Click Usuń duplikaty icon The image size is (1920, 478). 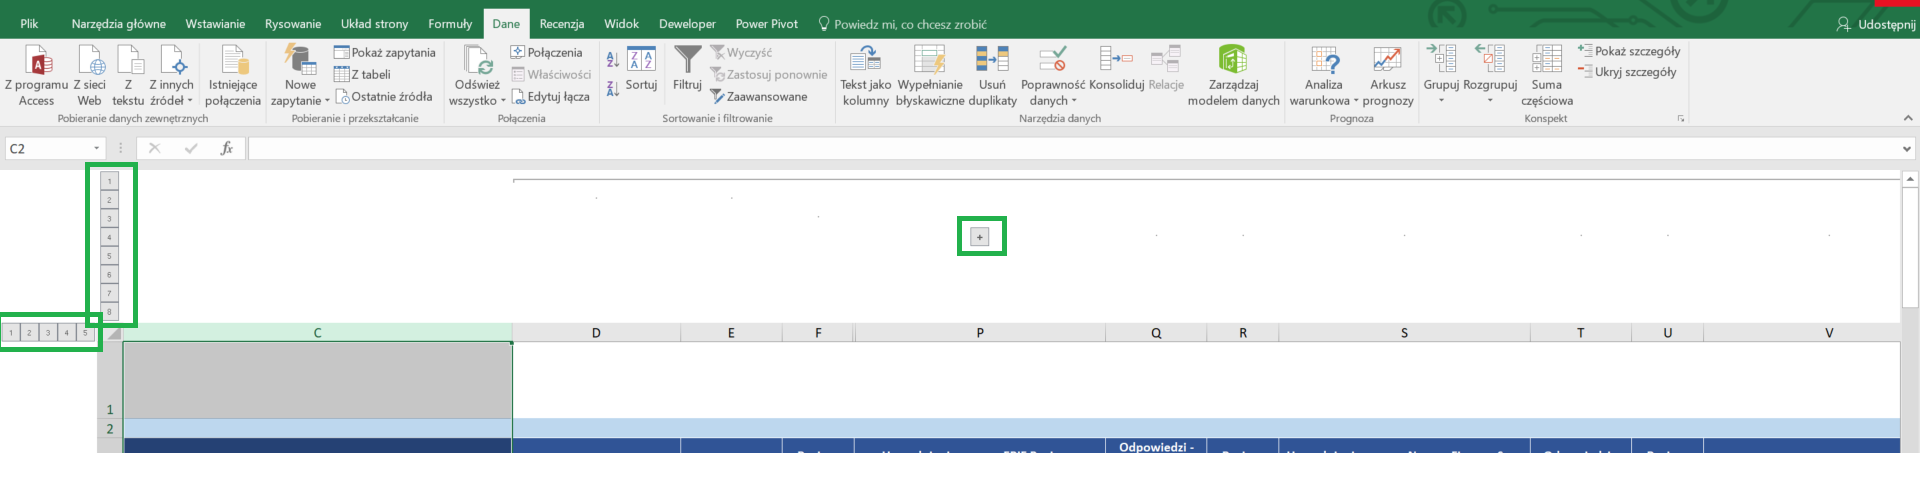(x=992, y=60)
